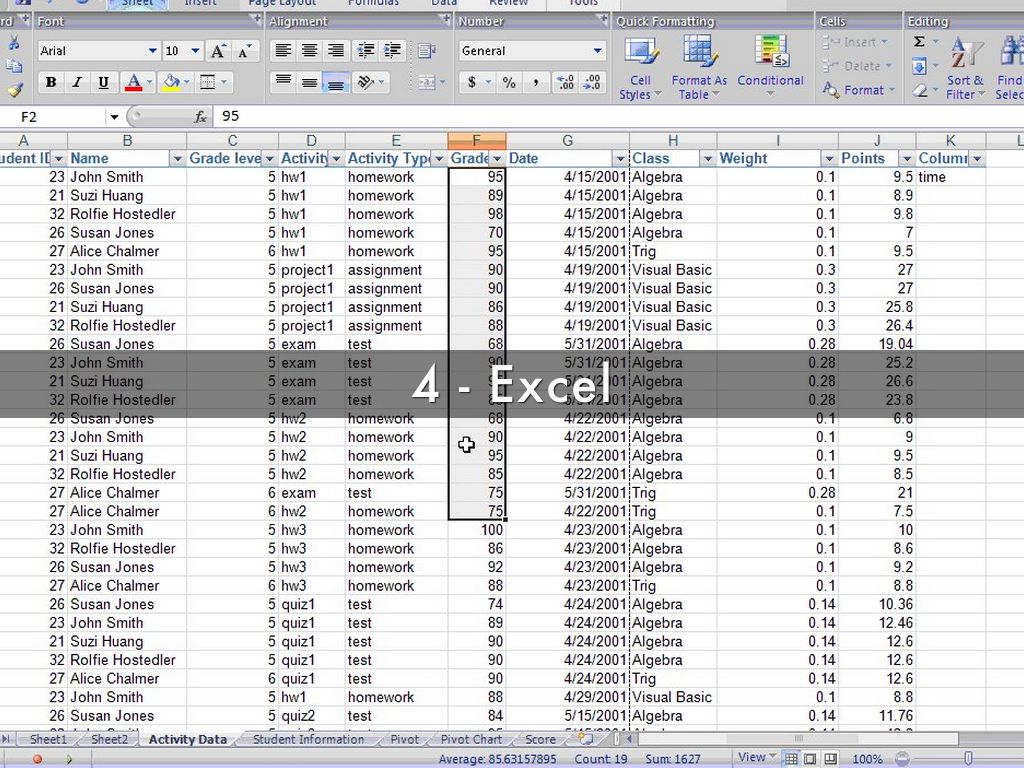The image size is (1024, 768).
Task: Toggle bold formatting in Font group
Action: (x=51, y=83)
